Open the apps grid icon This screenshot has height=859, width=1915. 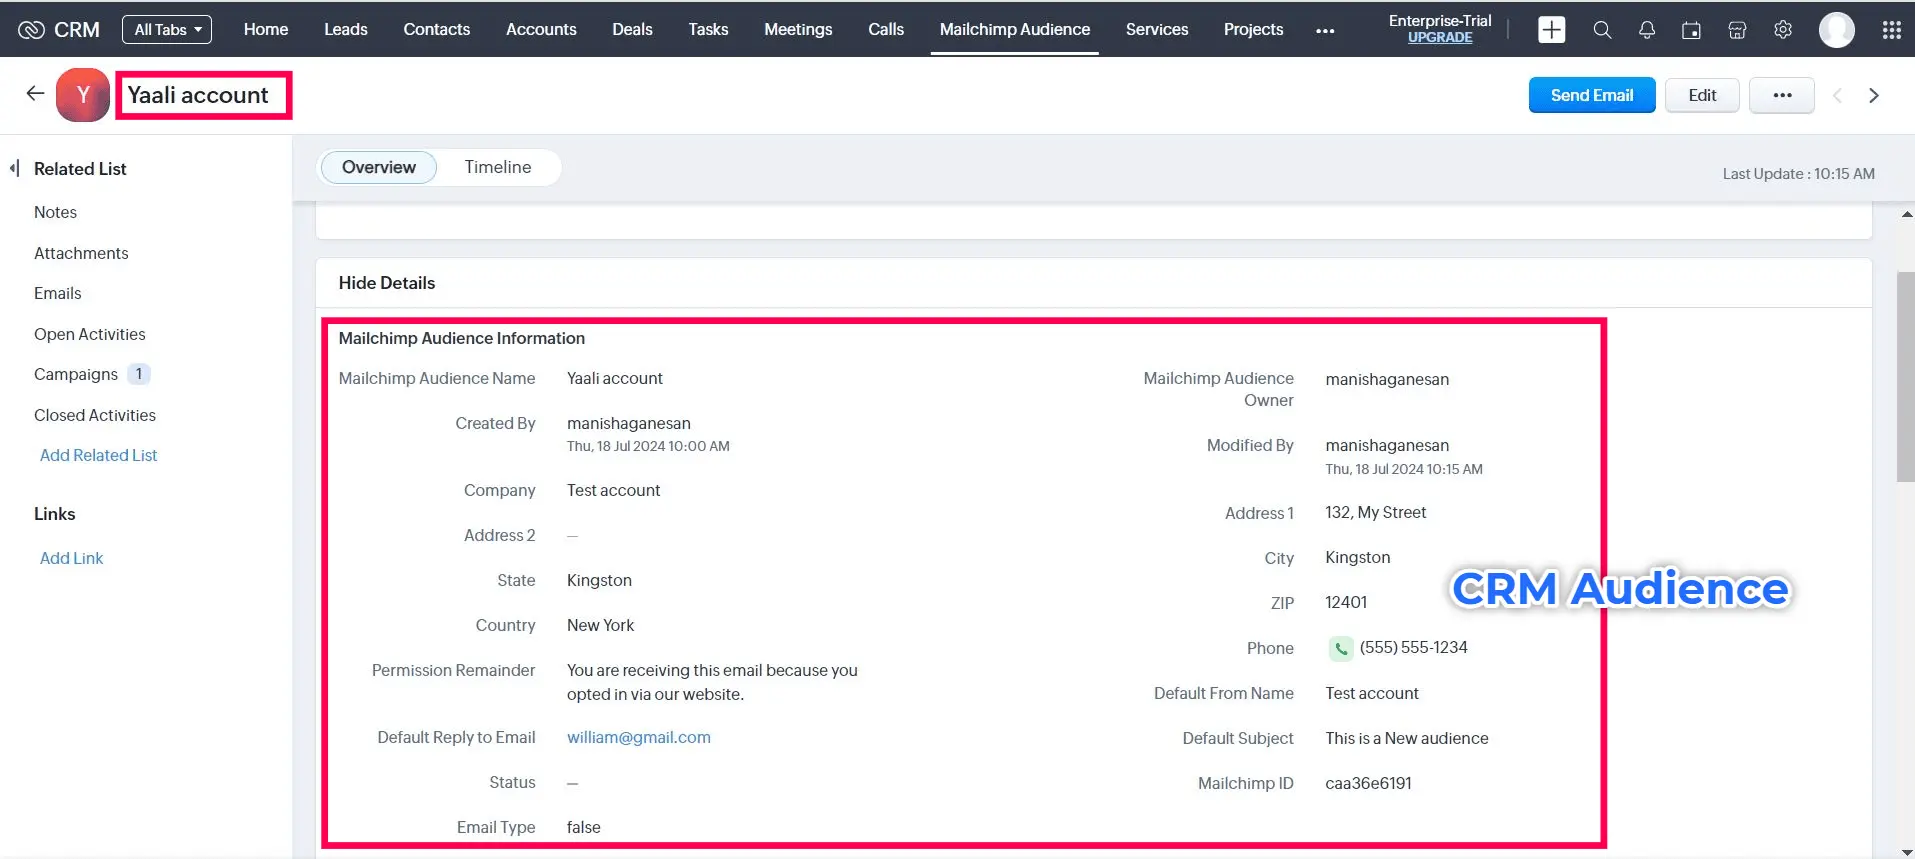point(1892,30)
